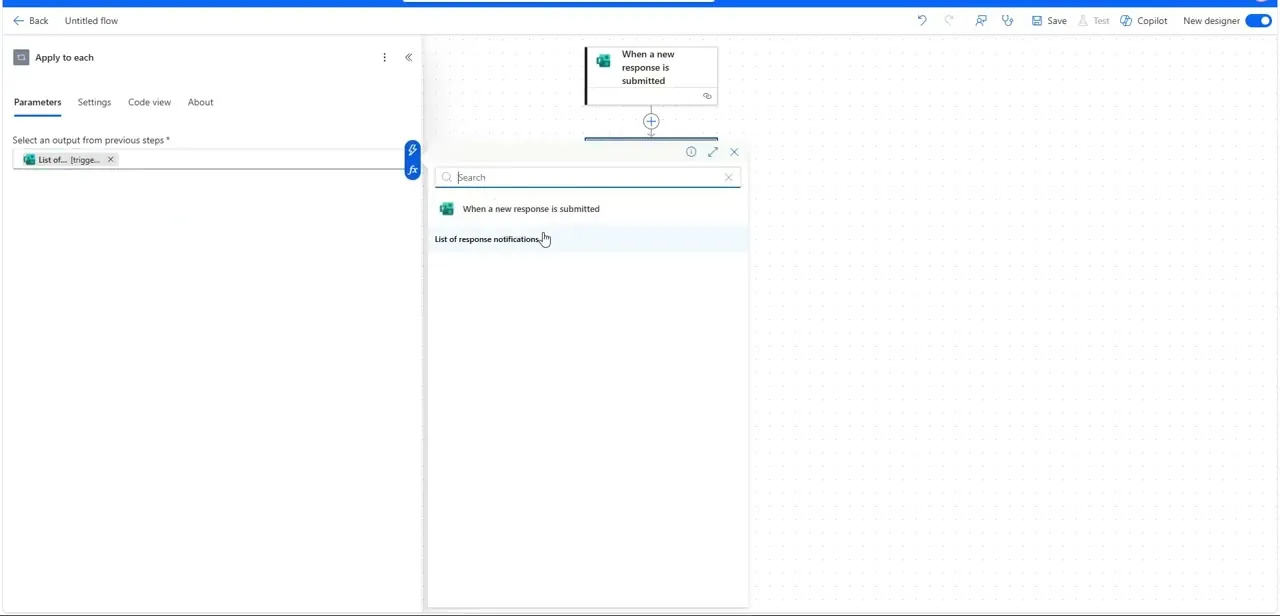The height and width of the screenshot is (616, 1280).
Task: Clear the dynamic content search field
Action: coord(728,177)
